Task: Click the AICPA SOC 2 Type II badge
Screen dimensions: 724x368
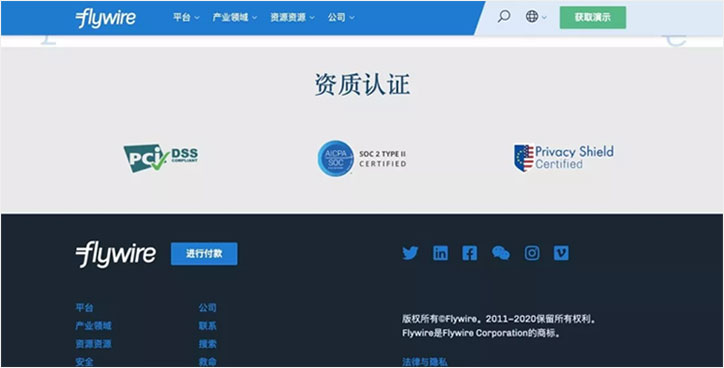Action: 362,158
